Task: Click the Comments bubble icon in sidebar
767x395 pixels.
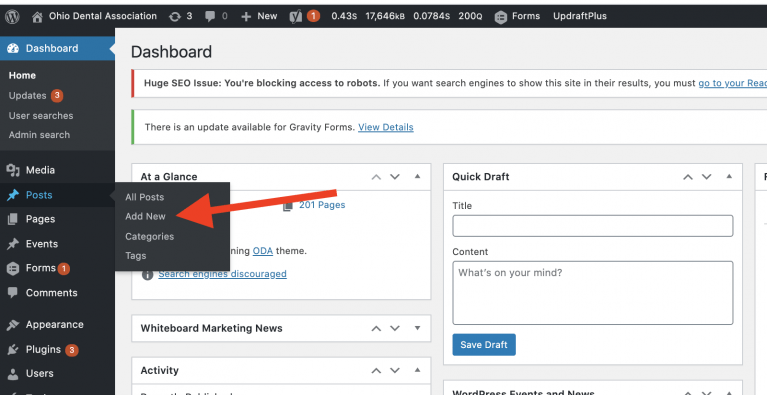Action: (x=13, y=293)
